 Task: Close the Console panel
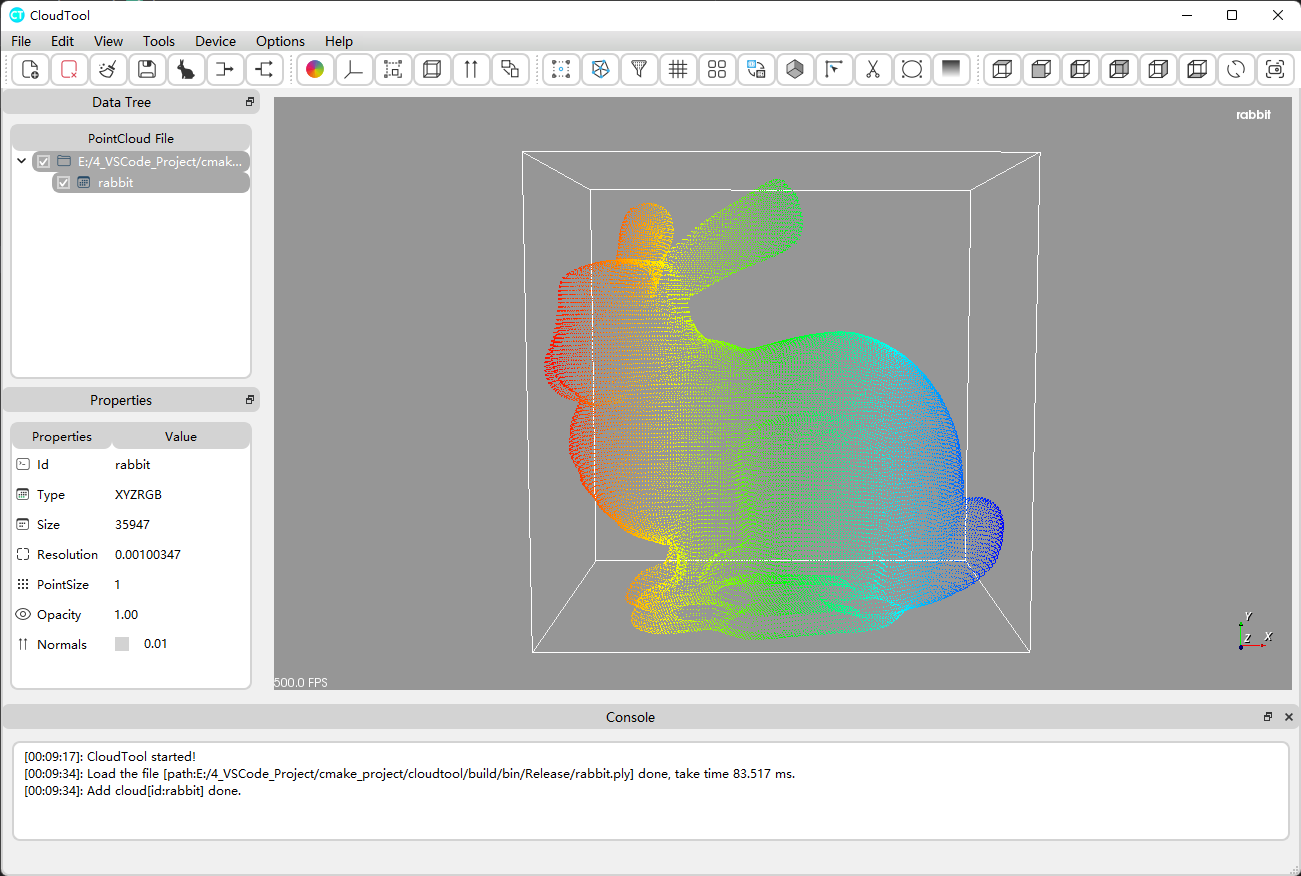click(1288, 717)
